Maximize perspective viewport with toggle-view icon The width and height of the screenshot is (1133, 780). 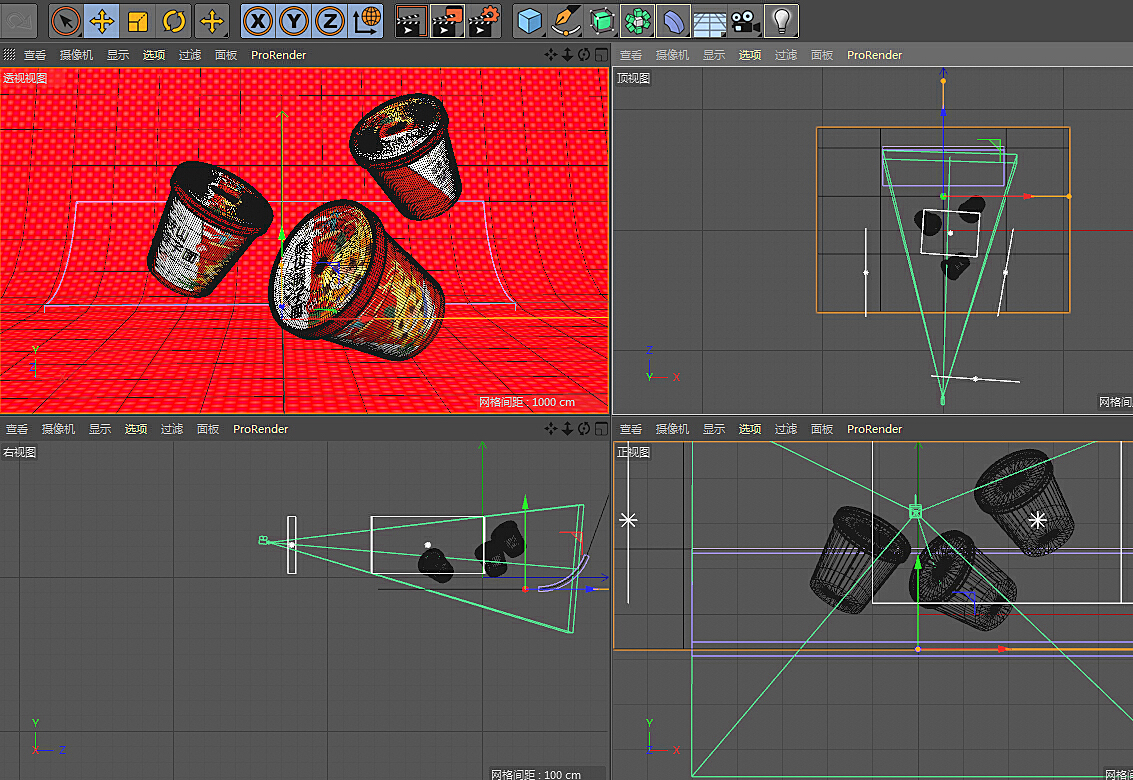point(601,55)
